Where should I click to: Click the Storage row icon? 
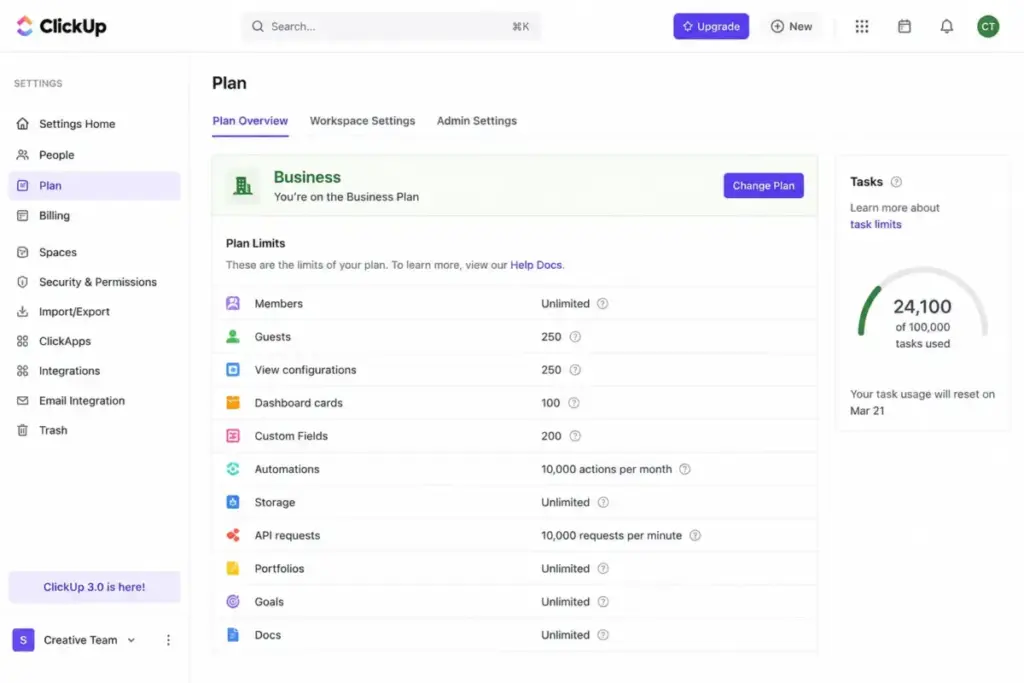point(232,501)
